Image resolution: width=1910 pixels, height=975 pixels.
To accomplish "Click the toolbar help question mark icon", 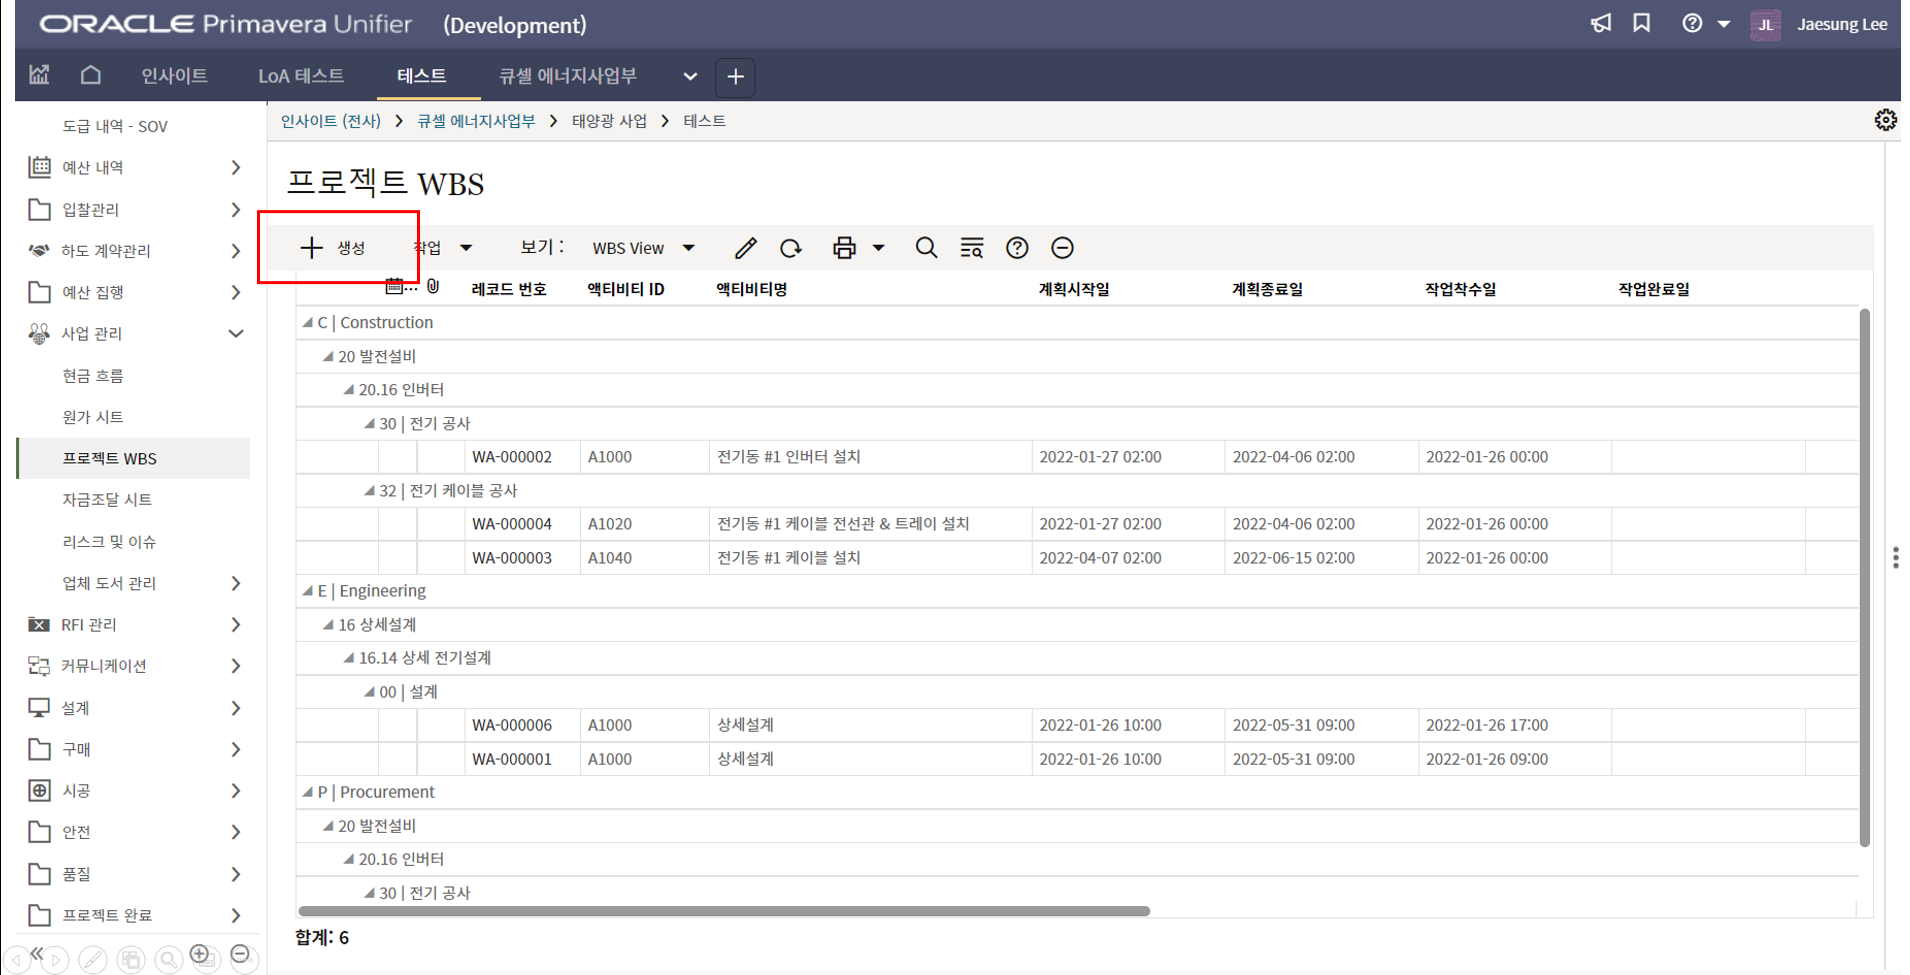I will pyautogui.click(x=1017, y=248).
